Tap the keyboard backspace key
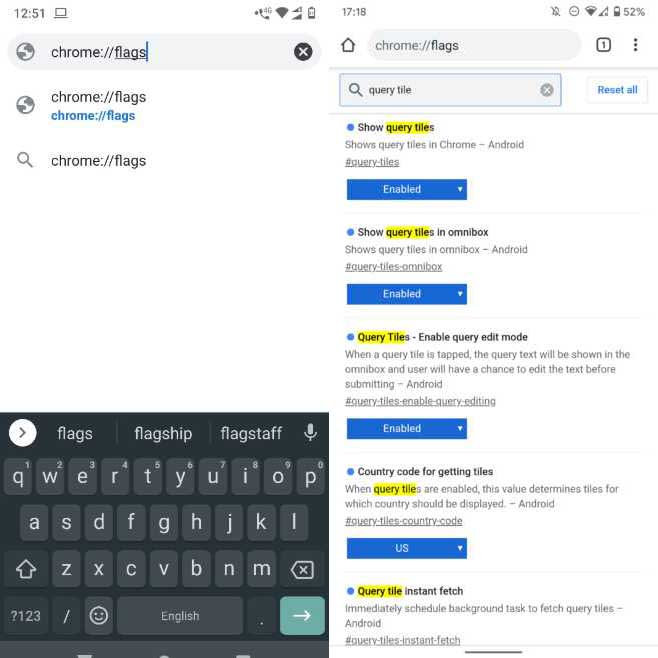Screen dimensions: 658x658 pos(302,569)
